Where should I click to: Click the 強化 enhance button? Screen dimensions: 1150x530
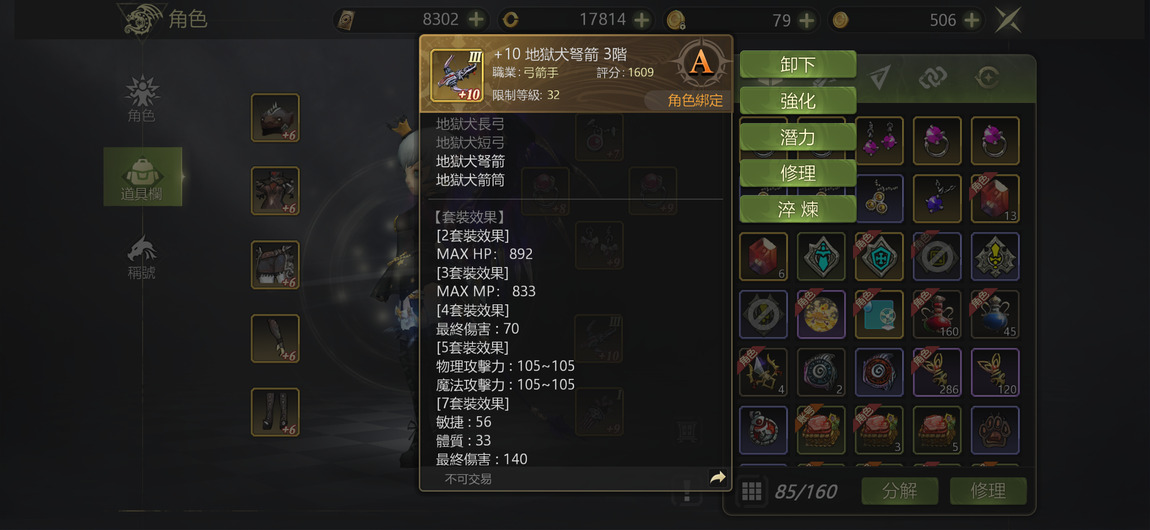click(798, 100)
